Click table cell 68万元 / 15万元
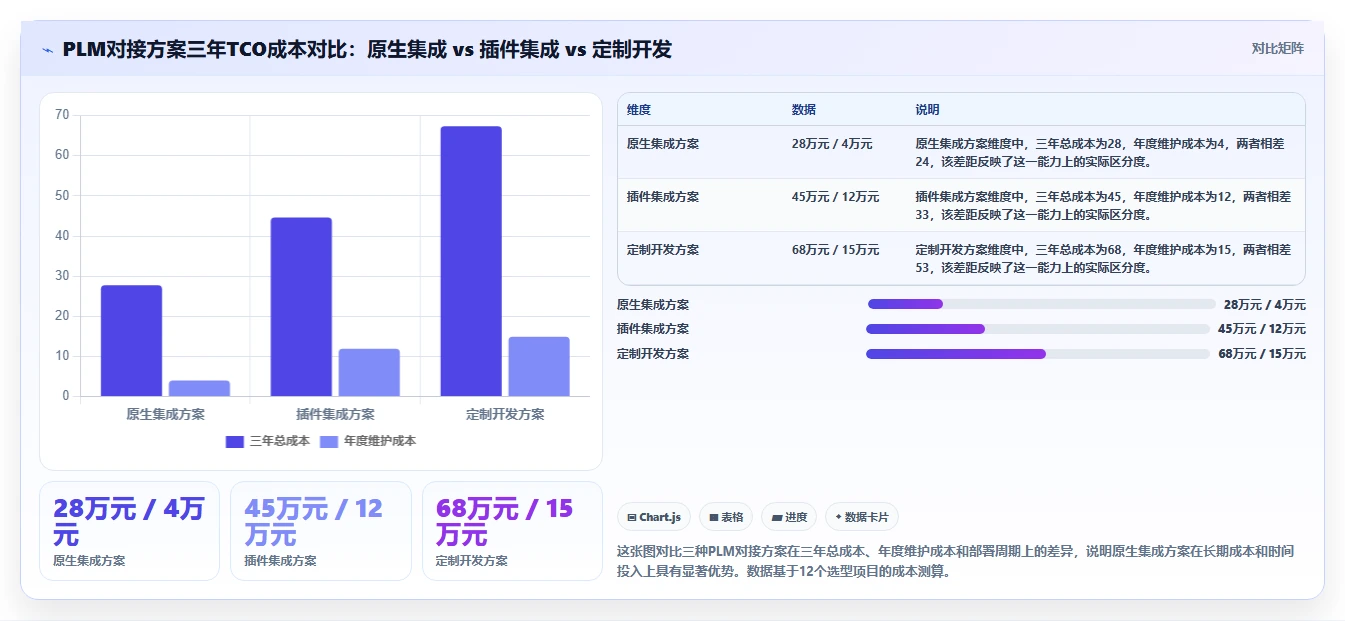The image size is (1345, 621). (x=835, y=250)
